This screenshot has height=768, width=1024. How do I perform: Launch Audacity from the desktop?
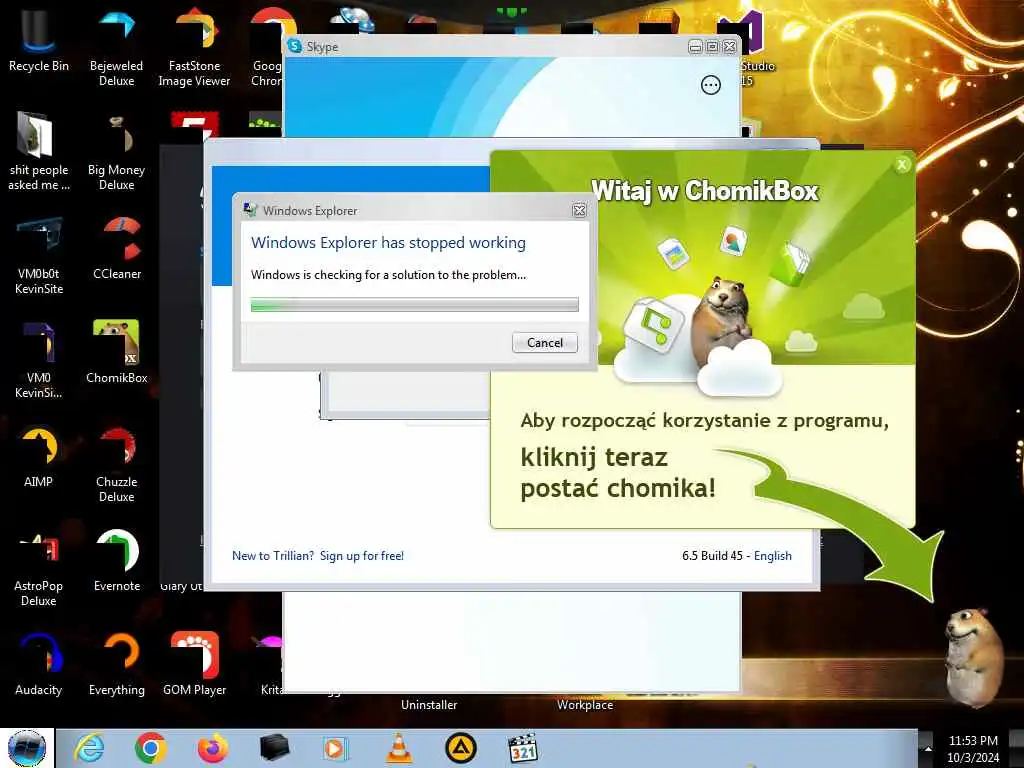[39, 664]
